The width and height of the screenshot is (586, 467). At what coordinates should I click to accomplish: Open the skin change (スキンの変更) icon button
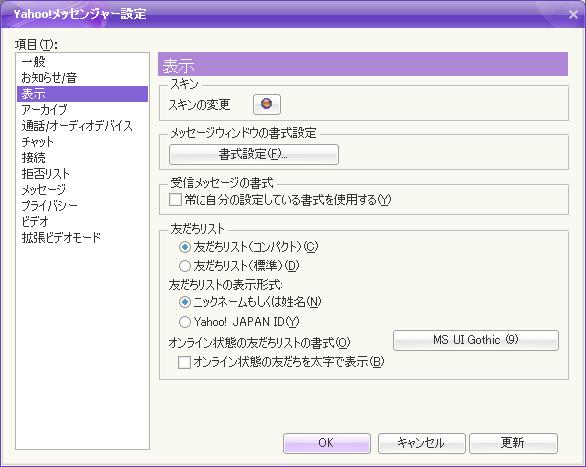click(267, 104)
